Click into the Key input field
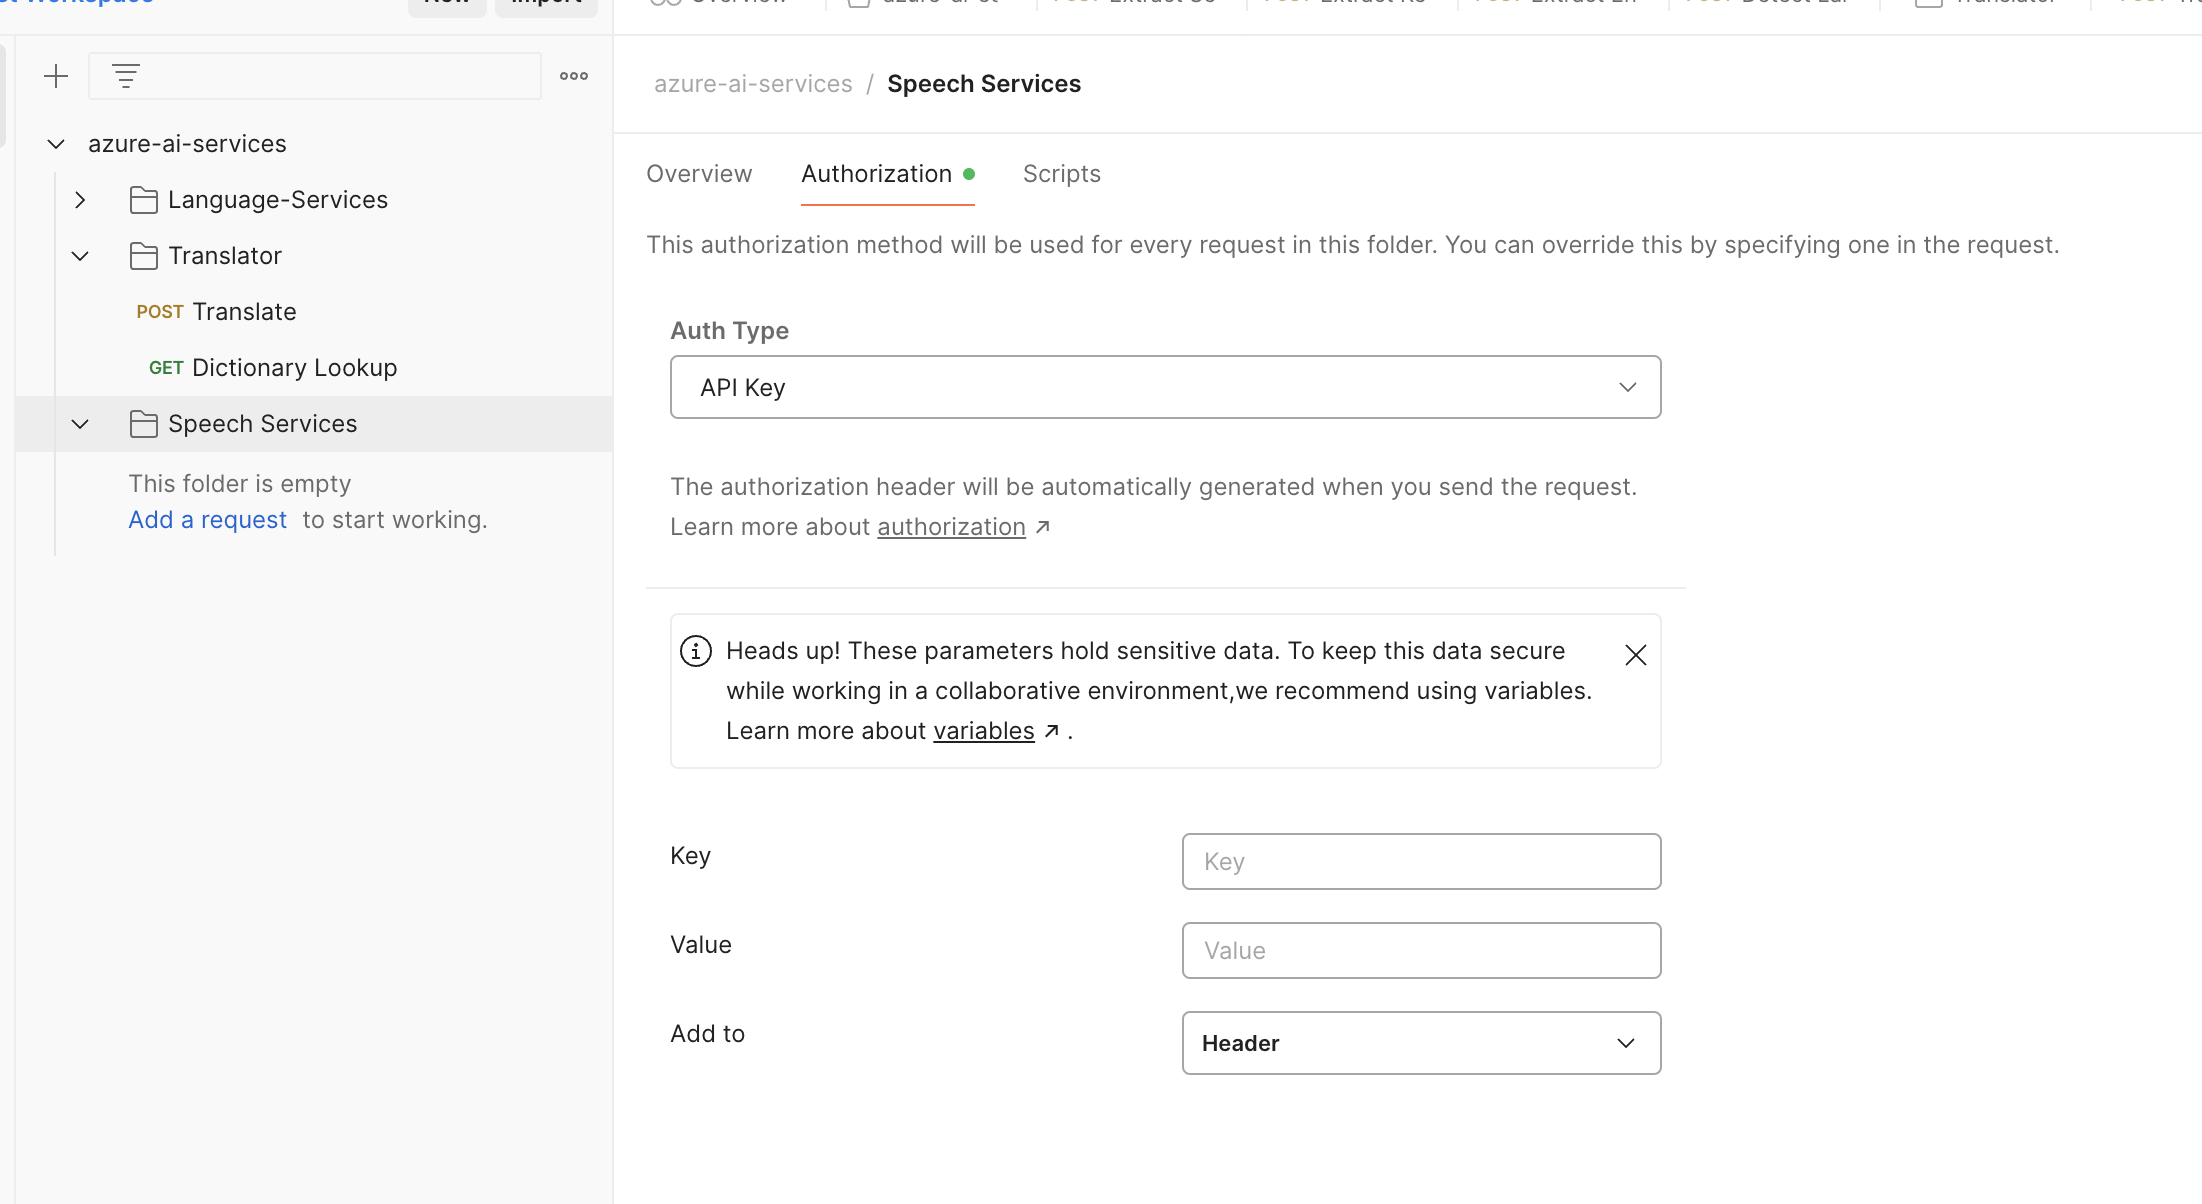The height and width of the screenshot is (1204, 2202). coord(1421,861)
